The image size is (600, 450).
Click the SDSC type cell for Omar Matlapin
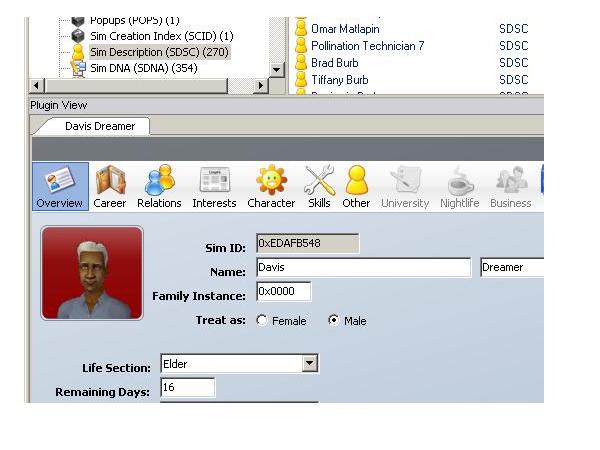pos(514,29)
